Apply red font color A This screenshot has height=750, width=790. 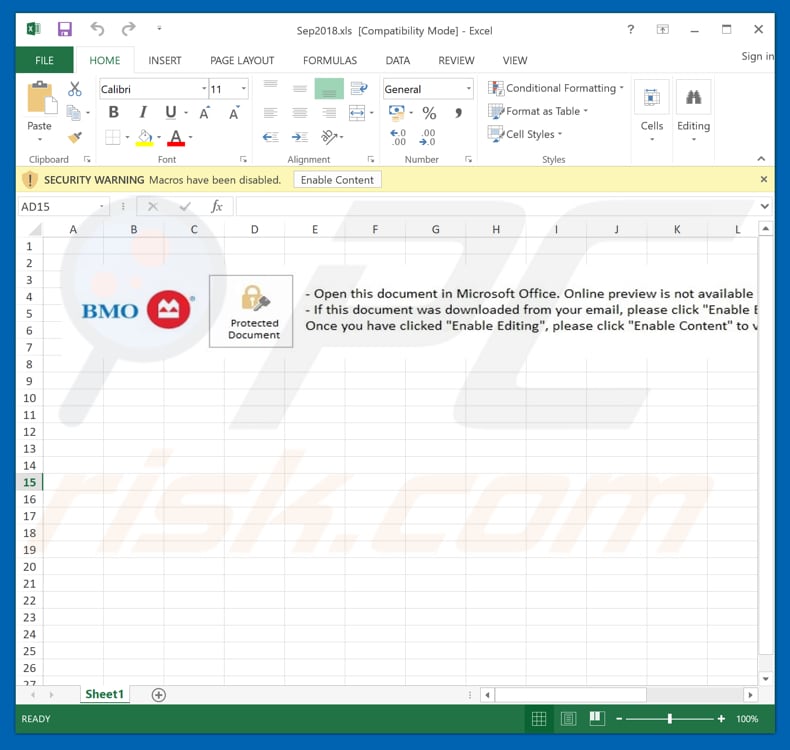(x=176, y=138)
